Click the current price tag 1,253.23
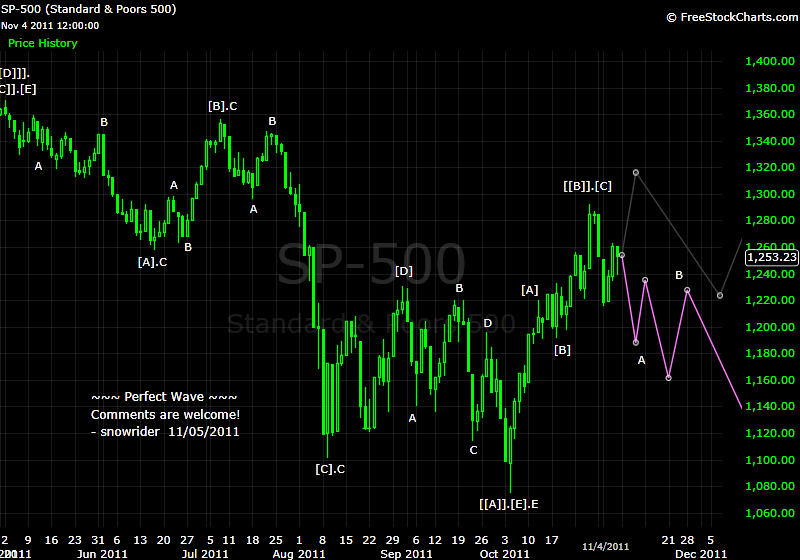 click(x=771, y=257)
